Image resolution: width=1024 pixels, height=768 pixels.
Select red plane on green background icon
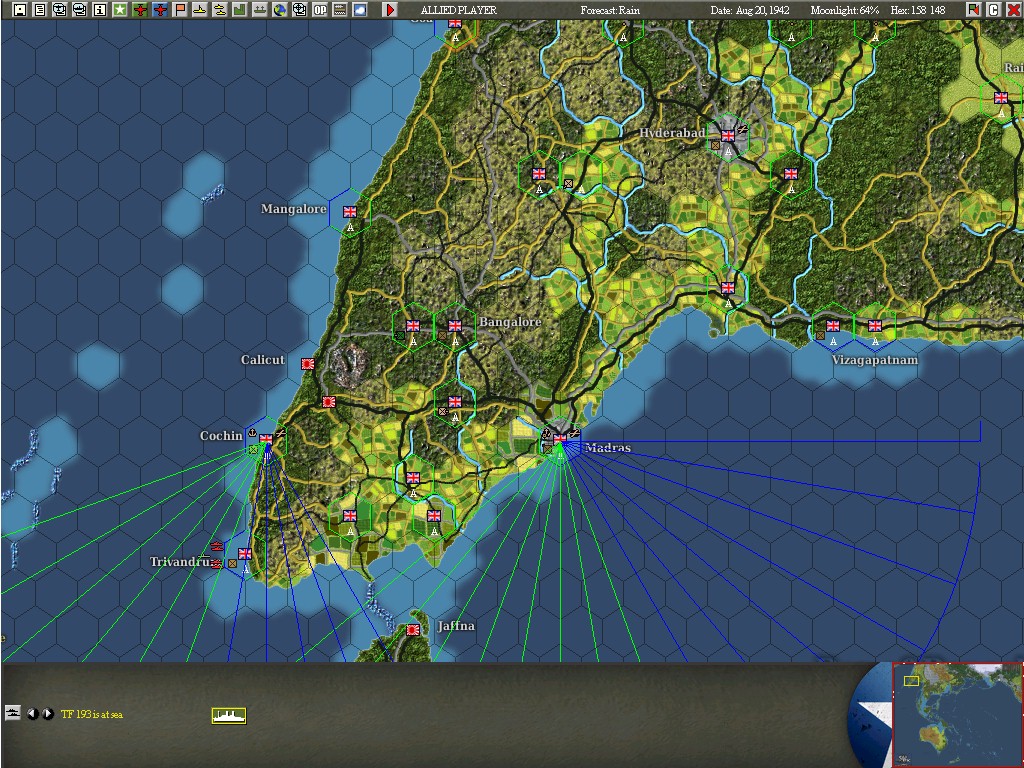click(x=140, y=10)
